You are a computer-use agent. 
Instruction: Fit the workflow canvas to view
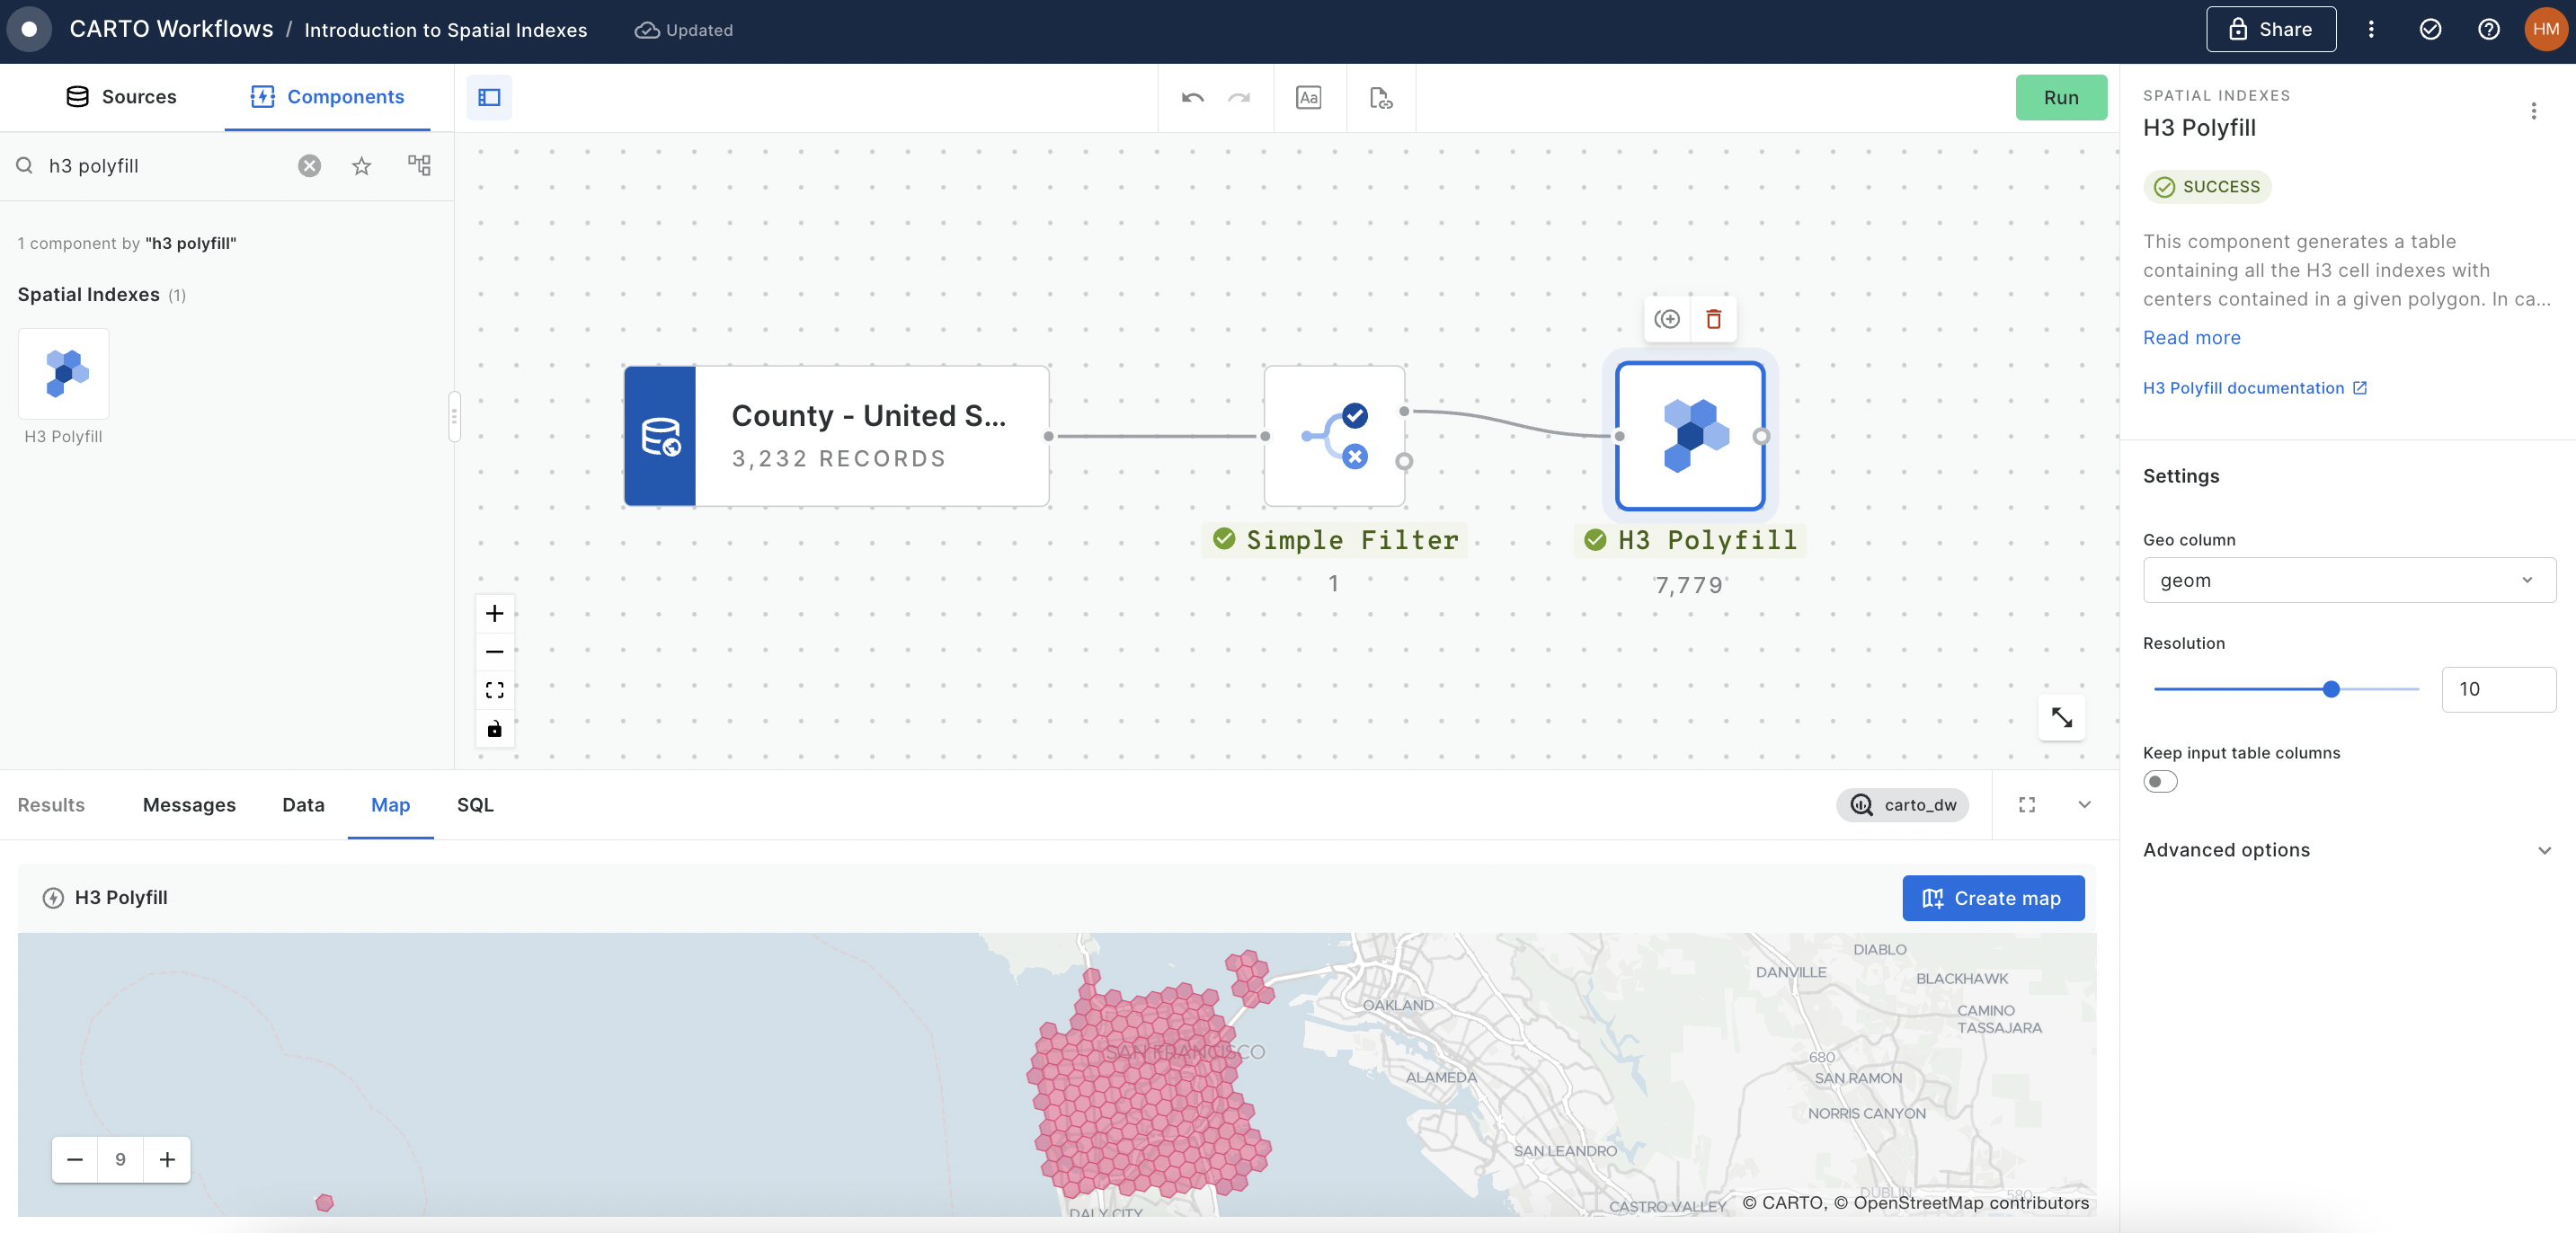click(x=494, y=690)
